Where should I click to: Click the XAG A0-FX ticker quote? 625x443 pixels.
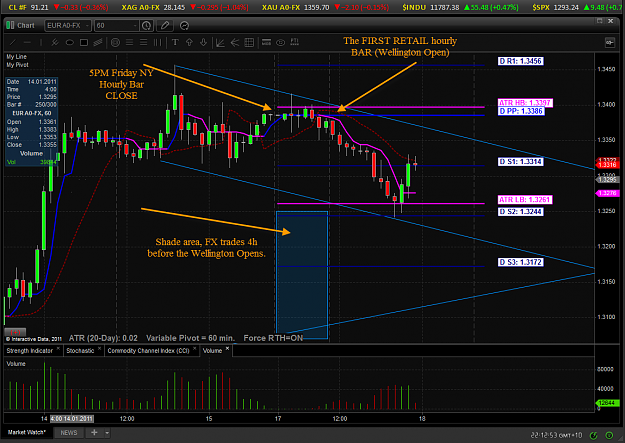coord(185,7)
